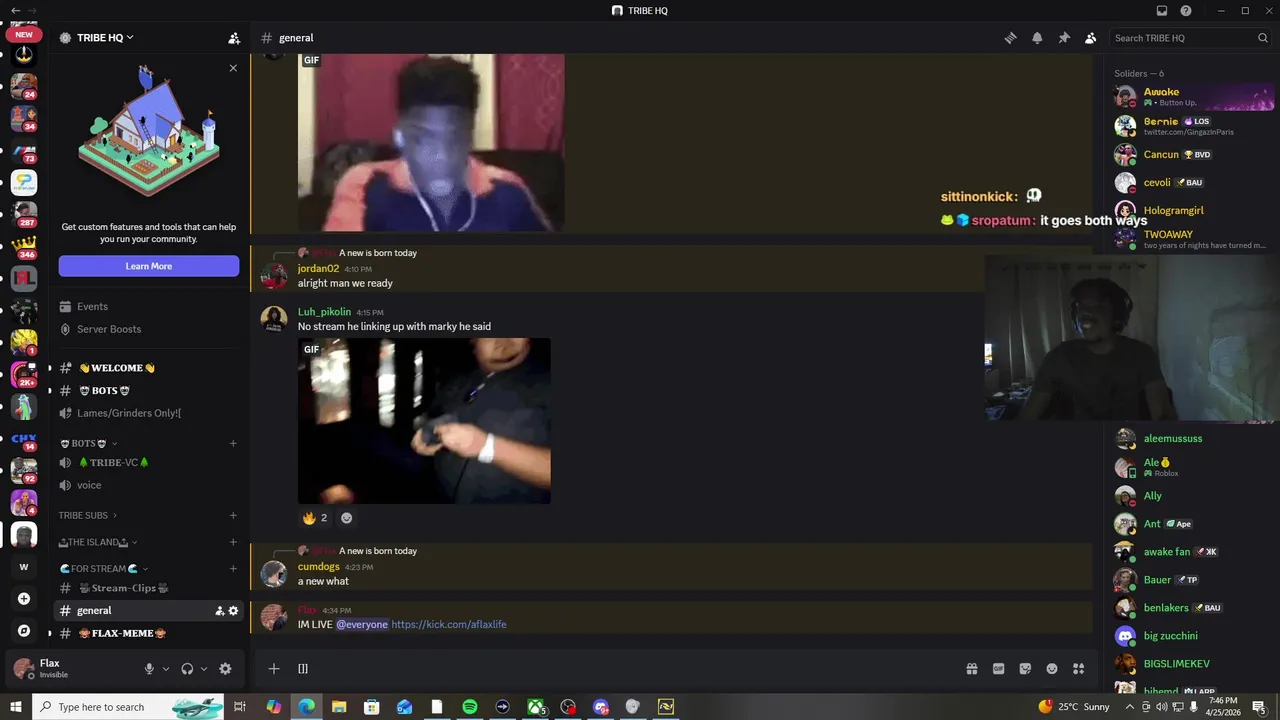Click invite people icon beside TRIBE HQ
The image size is (1280, 720).
[234, 38]
